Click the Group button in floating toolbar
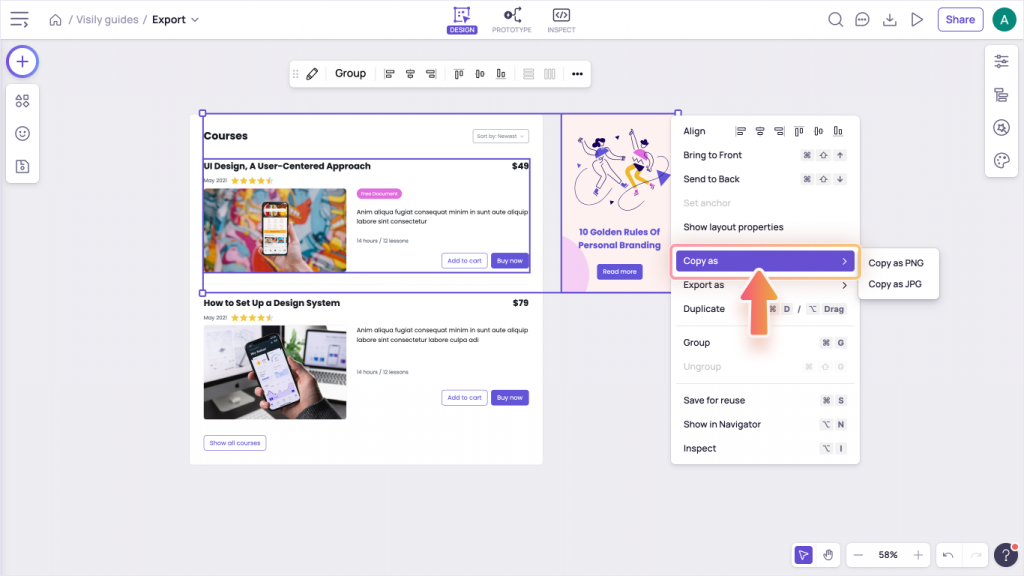The height and width of the screenshot is (576, 1024). click(x=350, y=74)
